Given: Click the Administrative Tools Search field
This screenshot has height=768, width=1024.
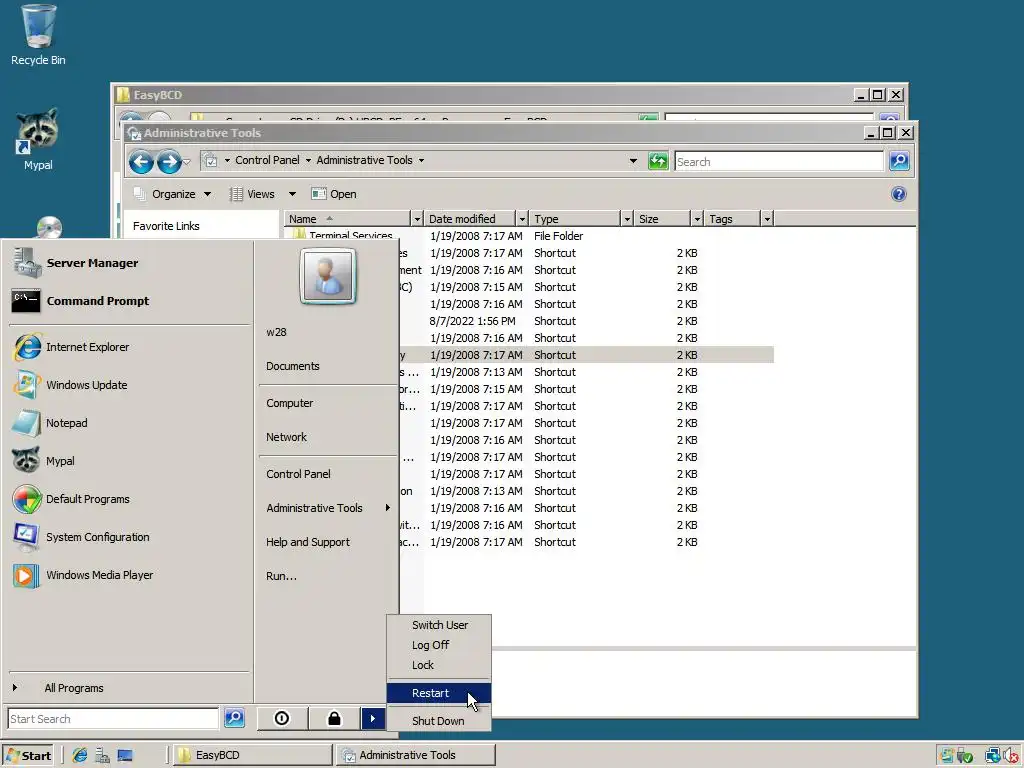Looking at the screenshot, I should (779, 161).
